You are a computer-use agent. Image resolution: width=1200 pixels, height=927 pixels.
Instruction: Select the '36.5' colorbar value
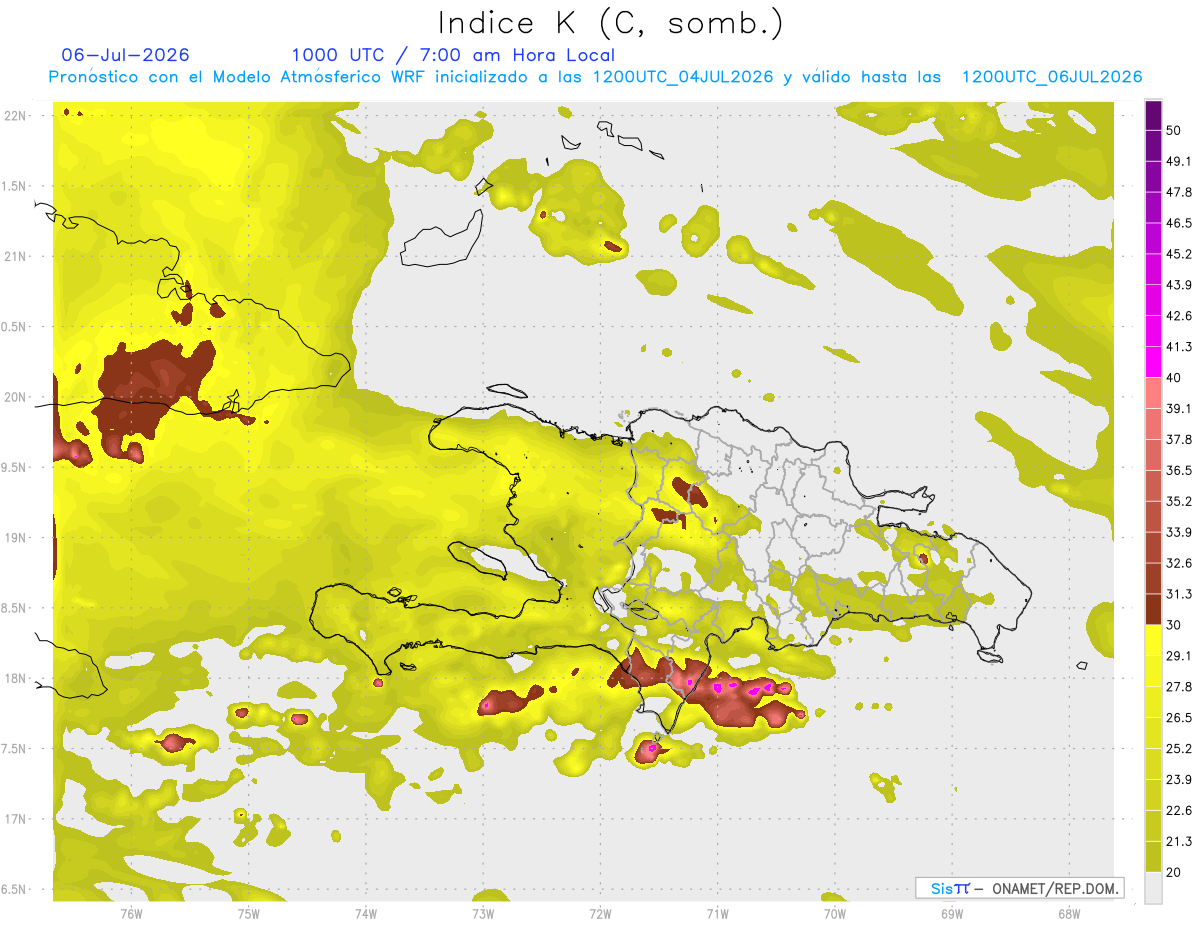[1179, 470]
